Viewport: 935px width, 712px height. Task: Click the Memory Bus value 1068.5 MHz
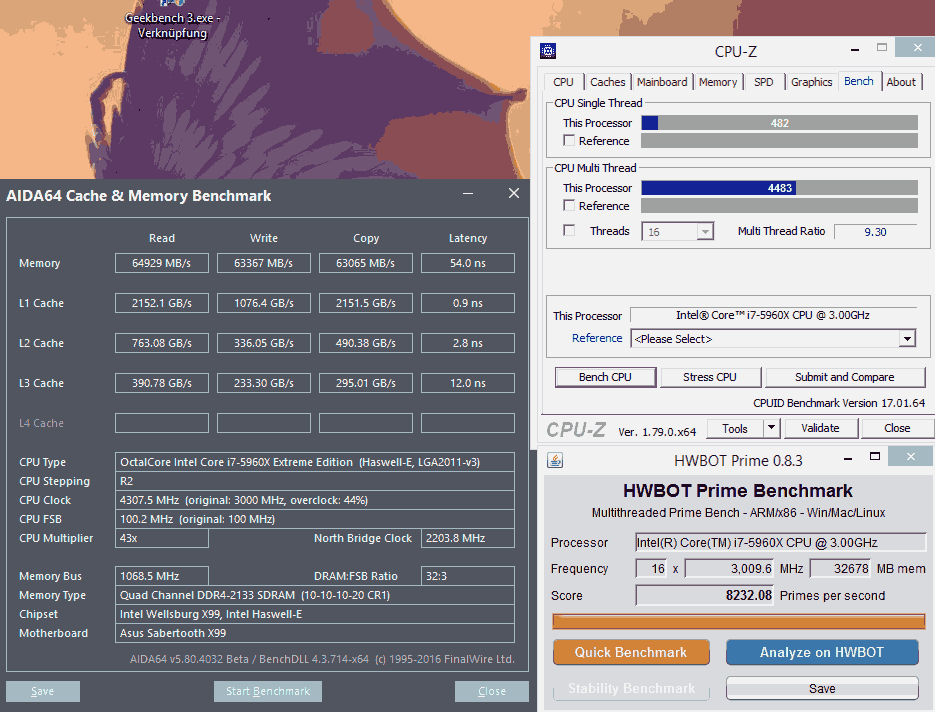click(162, 576)
